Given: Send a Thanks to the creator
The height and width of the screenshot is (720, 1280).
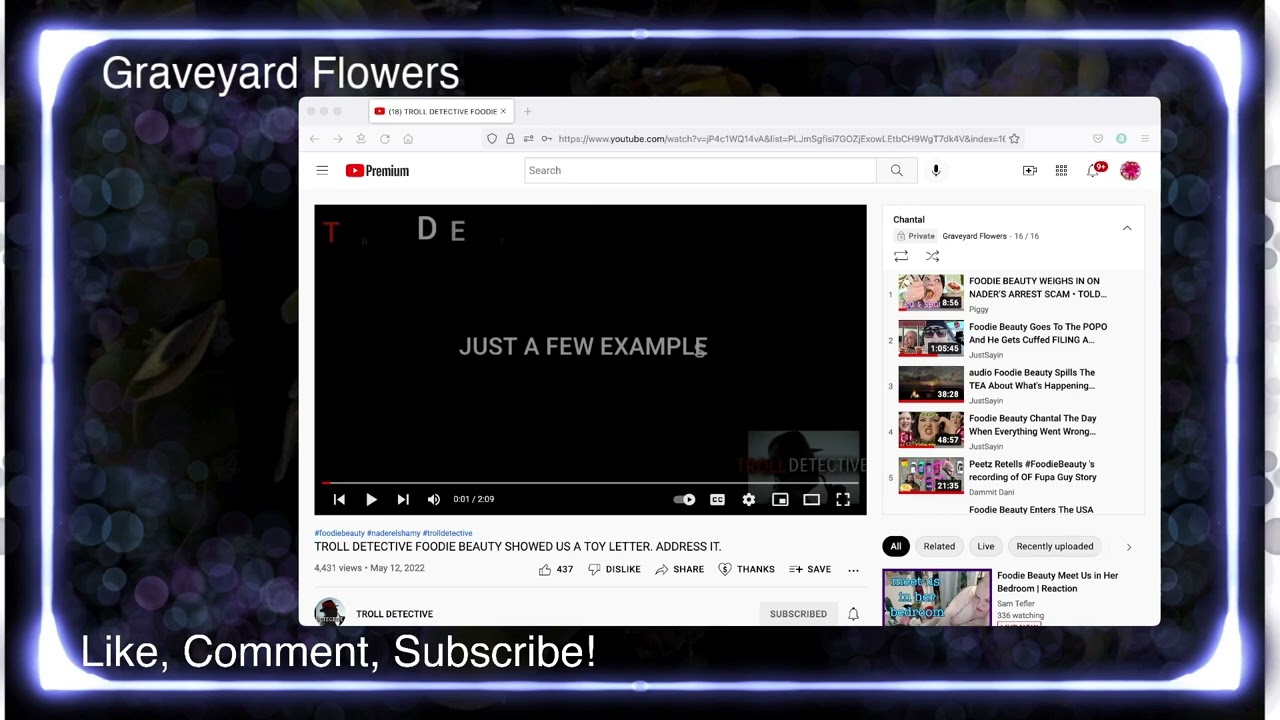Looking at the screenshot, I should coord(746,569).
